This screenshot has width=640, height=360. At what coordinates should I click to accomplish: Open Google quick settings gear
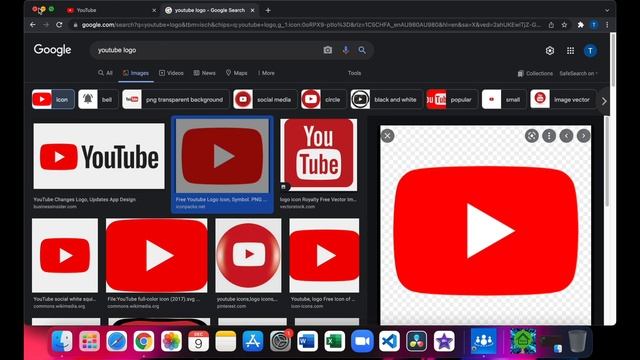[550, 51]
